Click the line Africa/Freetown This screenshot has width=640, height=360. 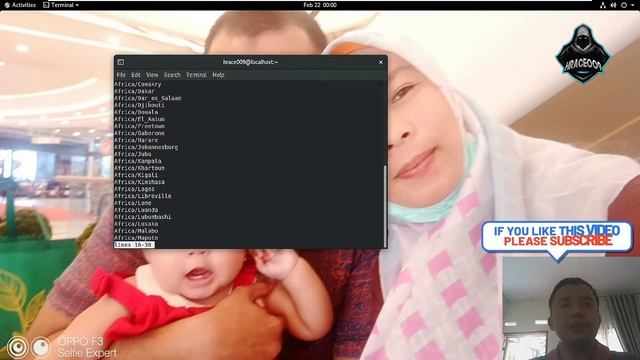coord(139,126)
